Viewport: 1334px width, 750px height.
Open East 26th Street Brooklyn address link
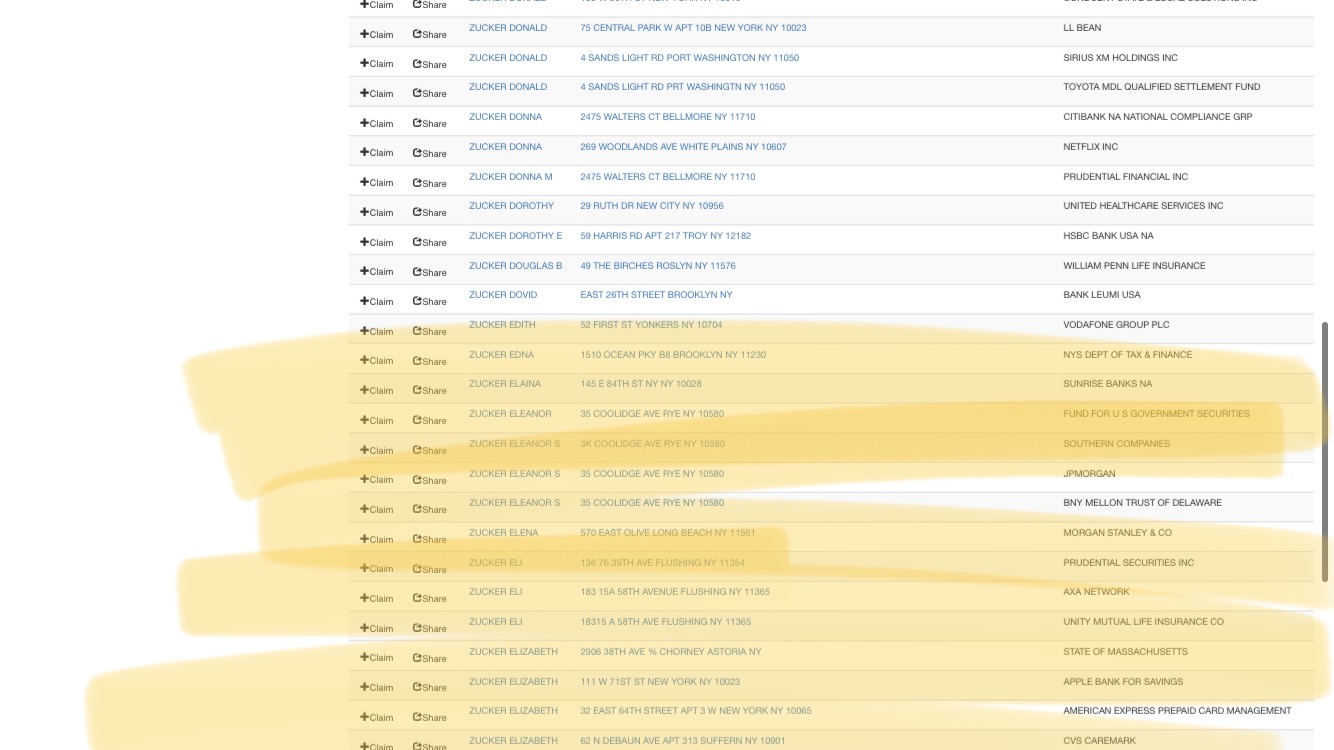pos(656,295)
